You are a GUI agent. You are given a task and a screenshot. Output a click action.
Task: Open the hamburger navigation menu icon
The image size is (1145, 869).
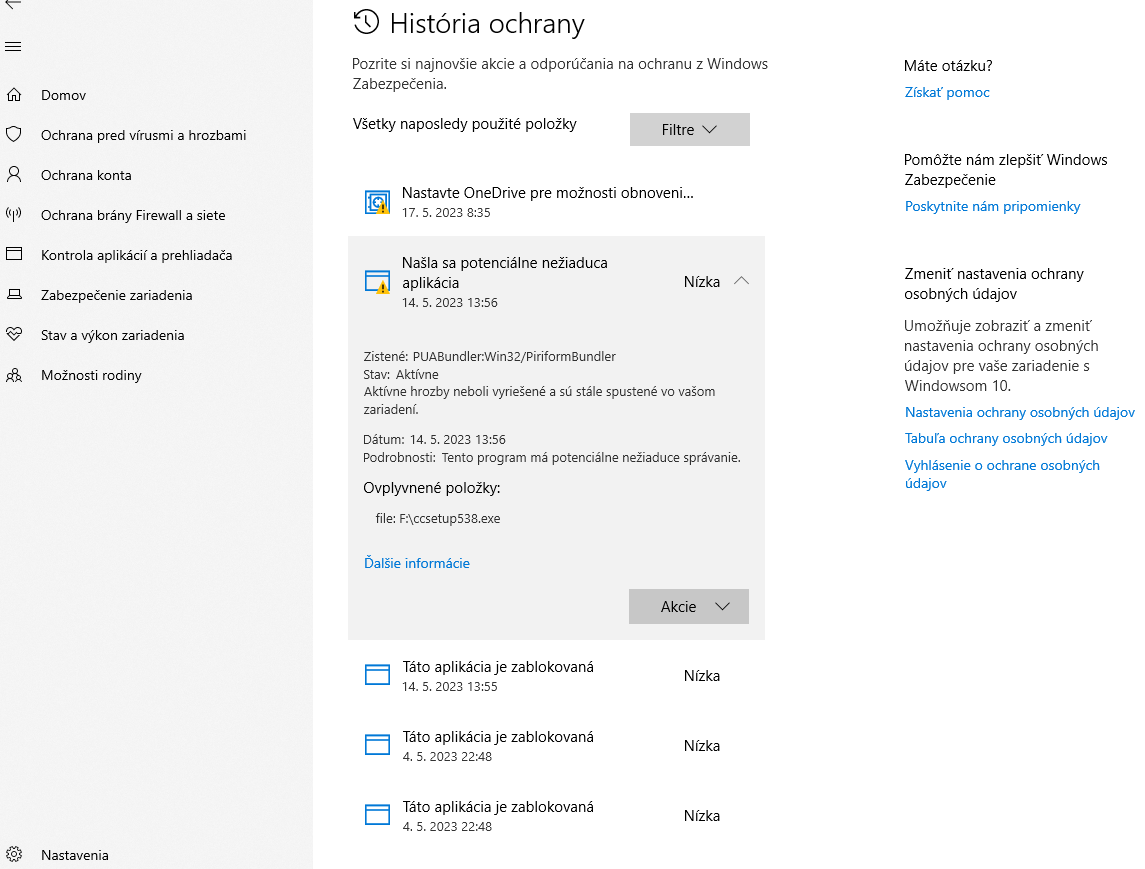[14, 47]
